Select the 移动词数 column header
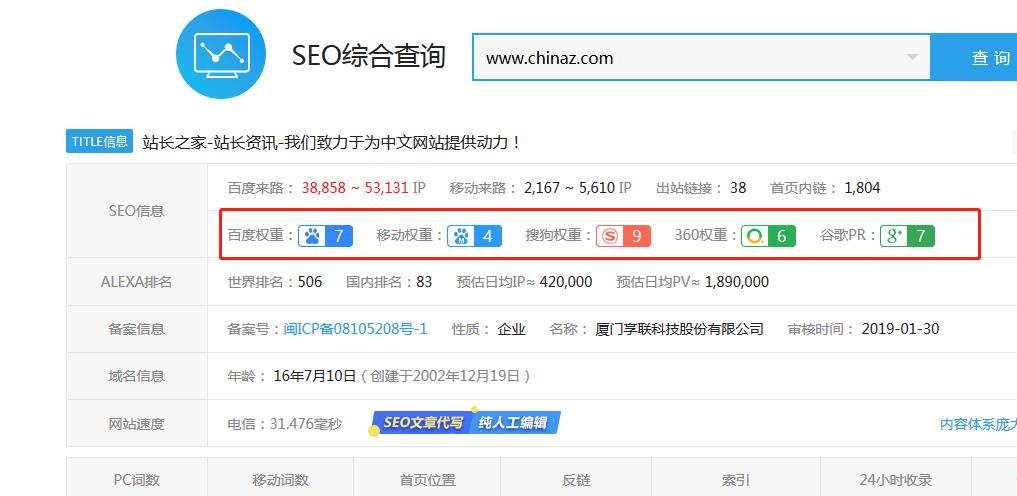The width and height of the screenshot is (1017, 496). pos(280,480)
